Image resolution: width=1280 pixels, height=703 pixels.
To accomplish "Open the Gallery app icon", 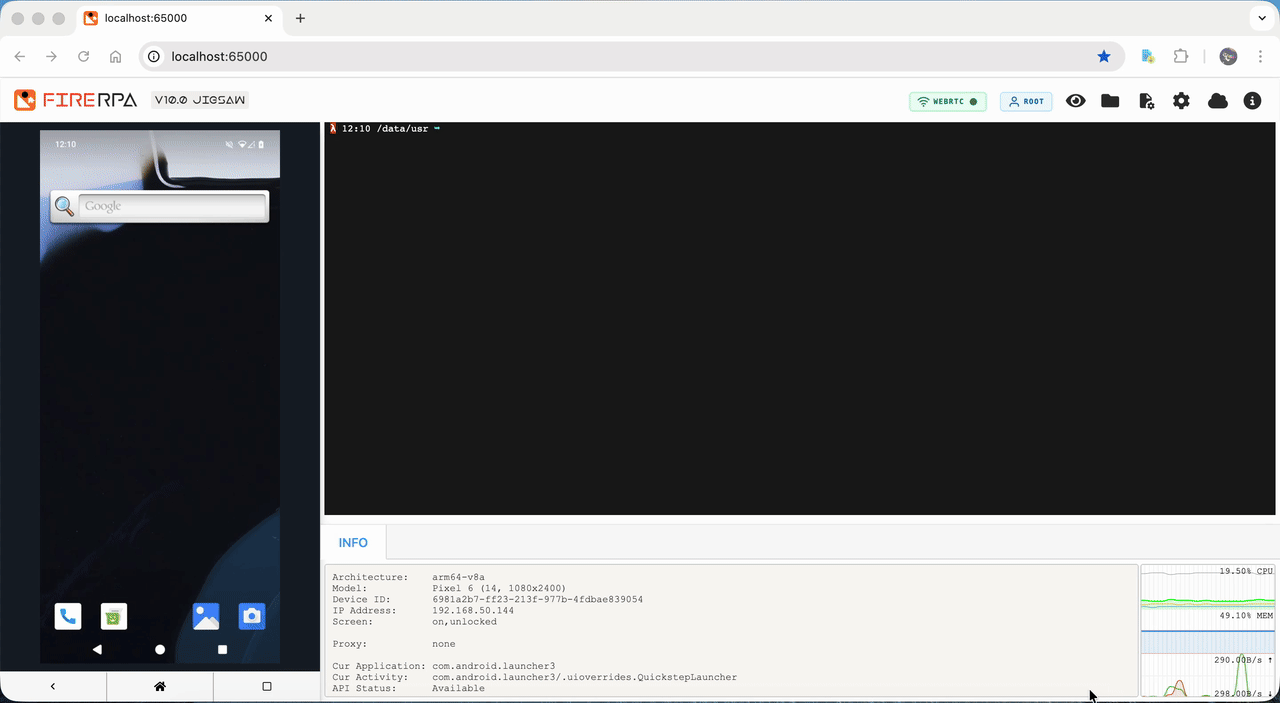I will tap(206, 616).
